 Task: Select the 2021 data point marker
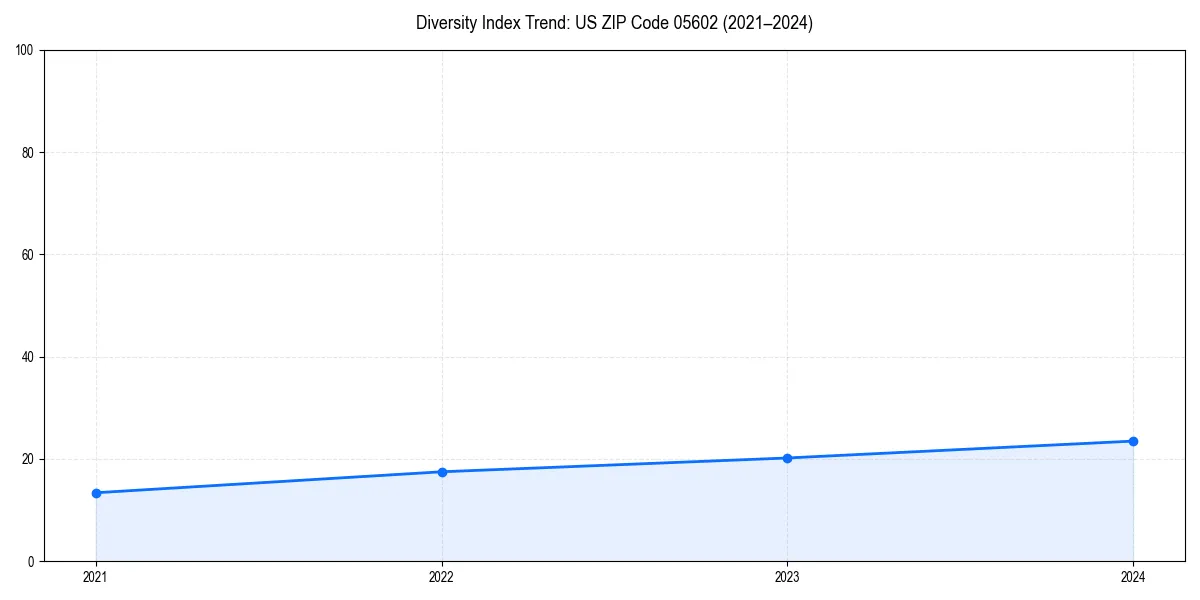pyautogui.click(x=95, y=492)
